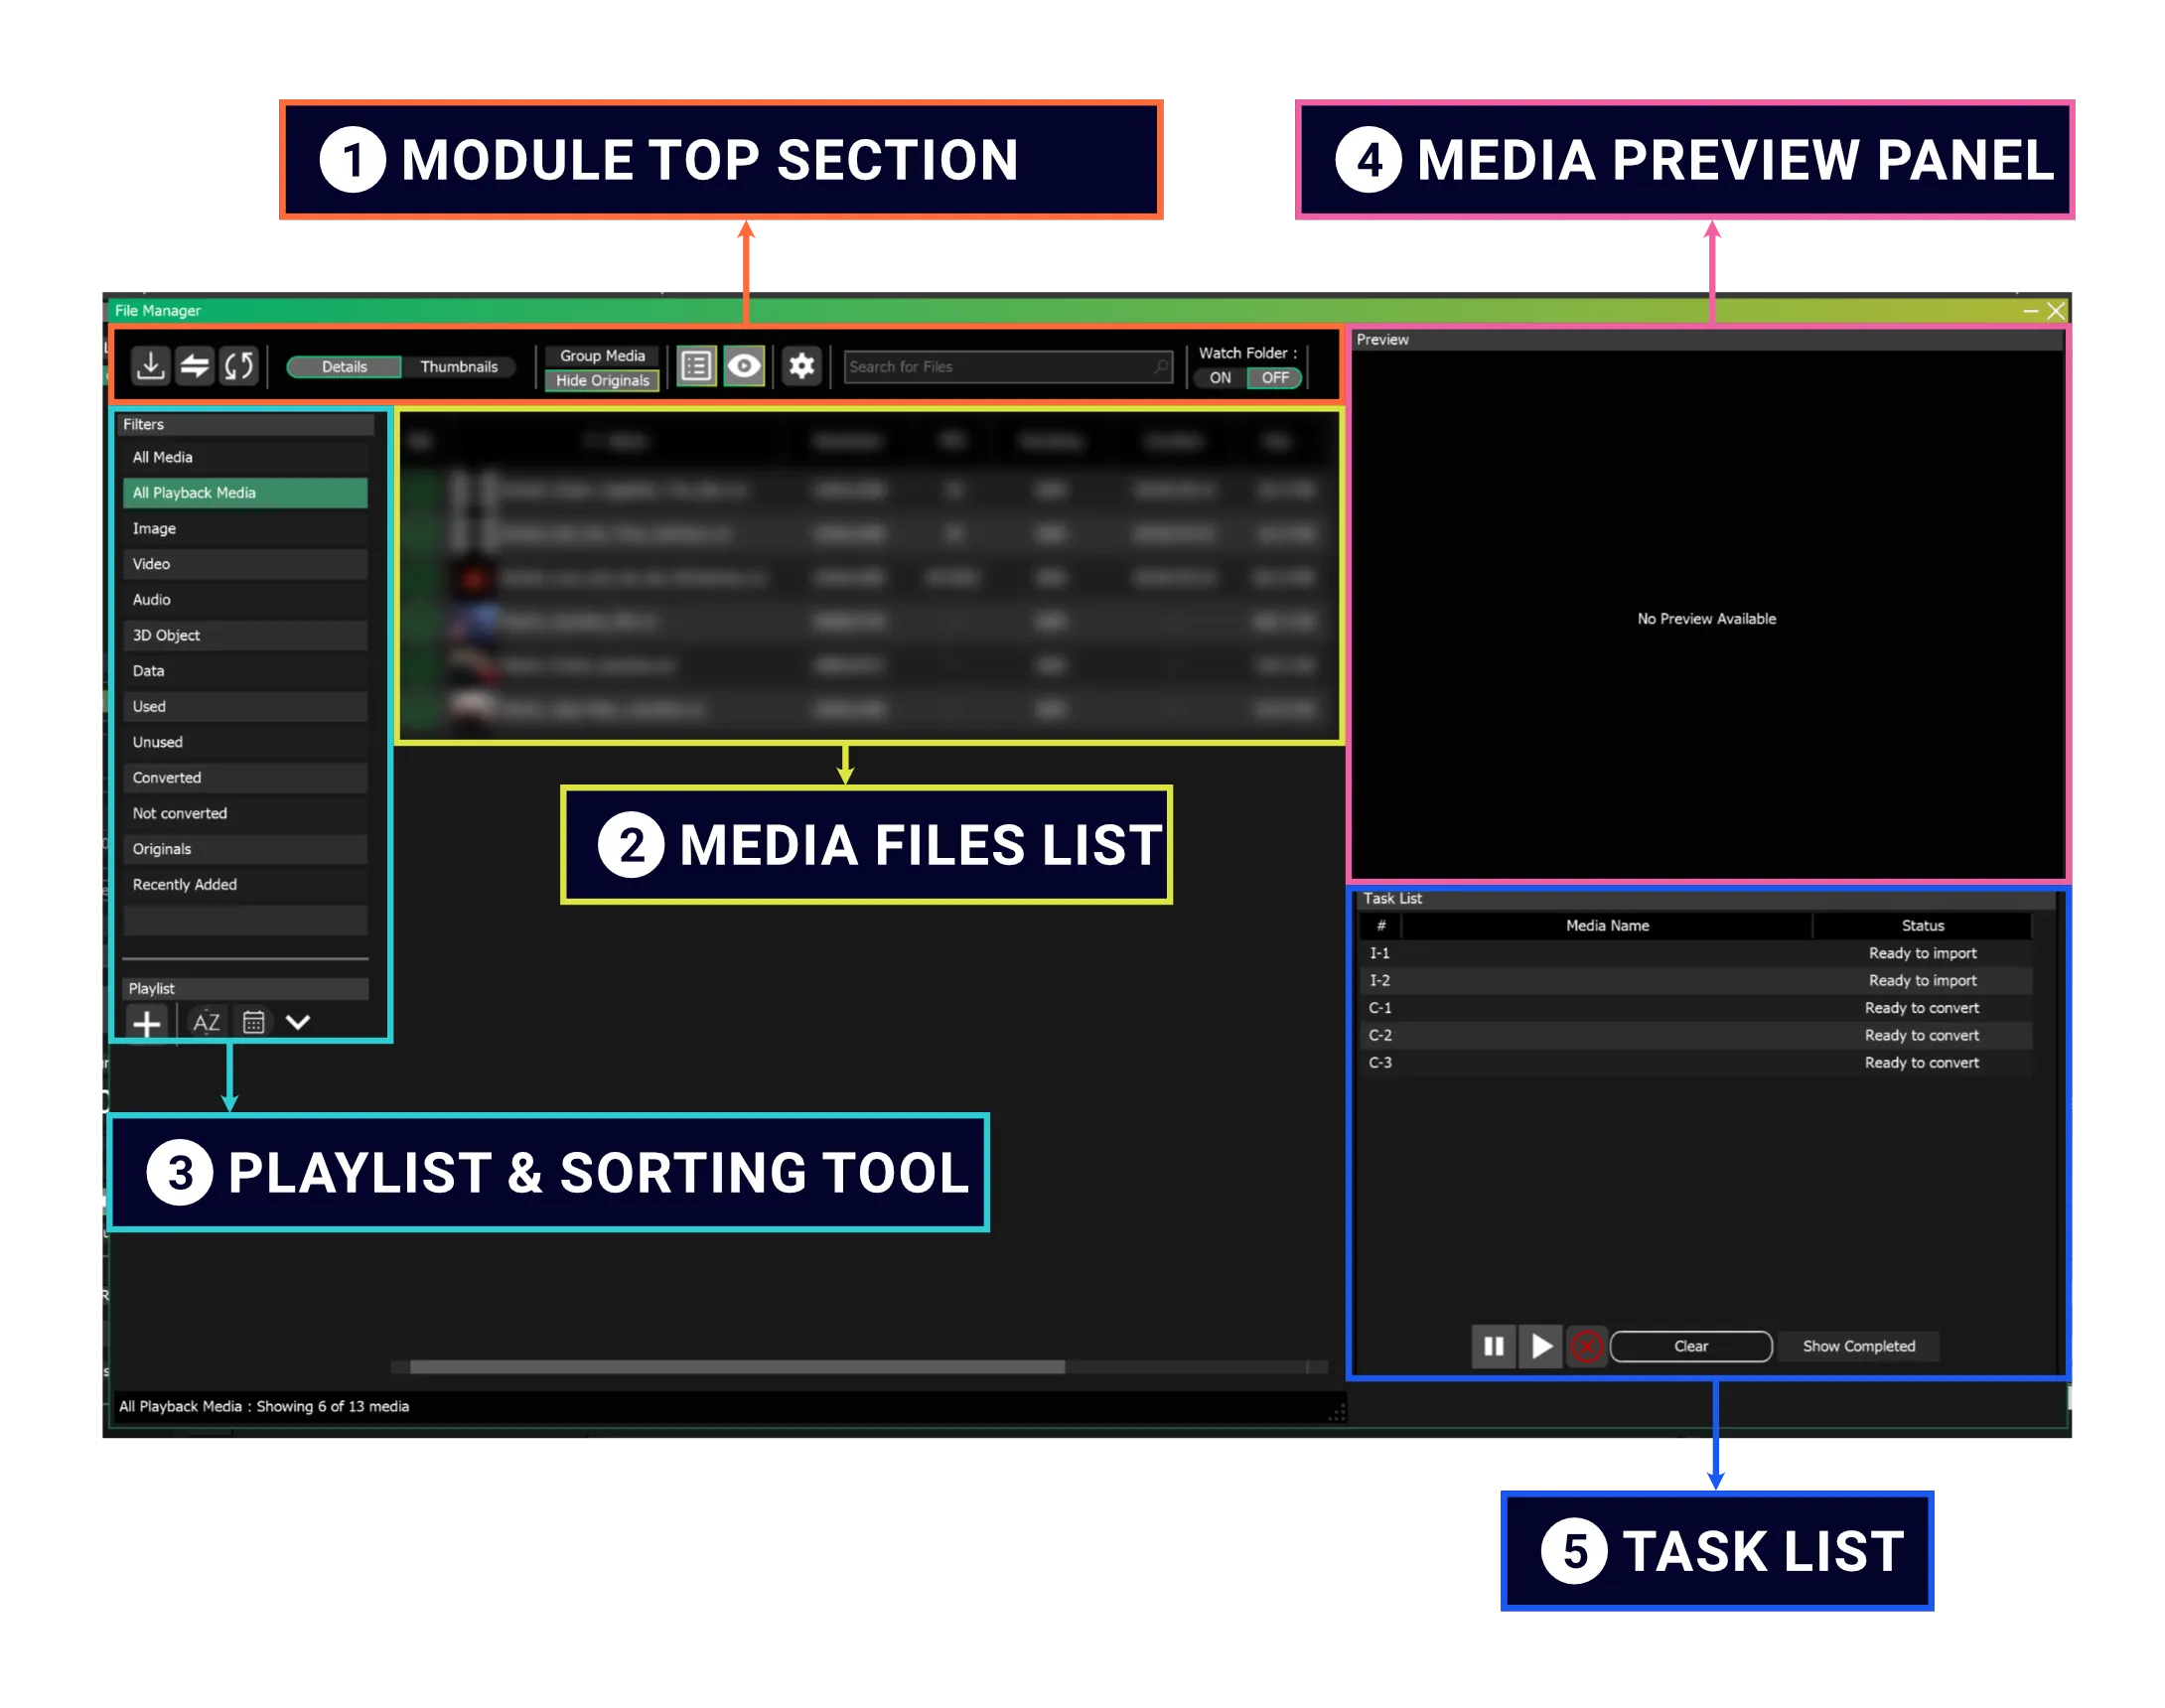Click the list view icon button

[696, 366]
